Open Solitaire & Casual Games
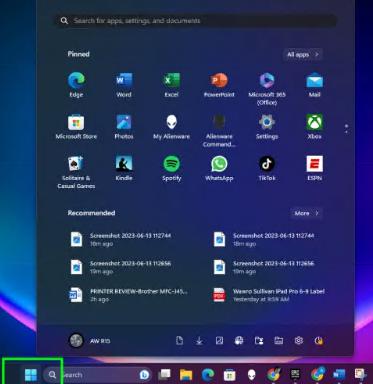This screenshot has width=373, height=384. (76, 172)
